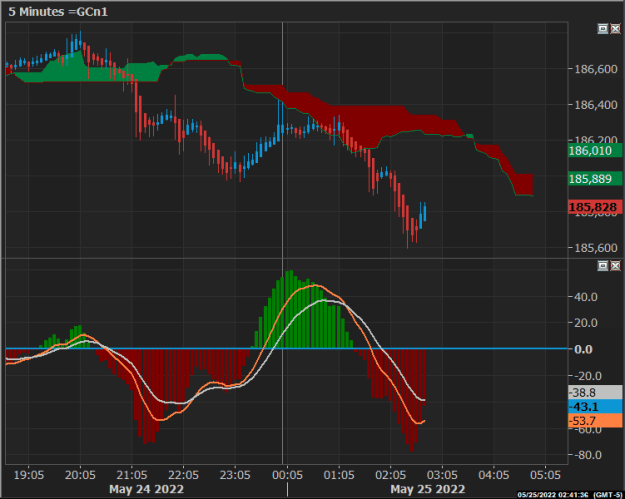Click the orange -53.7 MACD value label
The image size is (625, 499).
coord(595,420)
